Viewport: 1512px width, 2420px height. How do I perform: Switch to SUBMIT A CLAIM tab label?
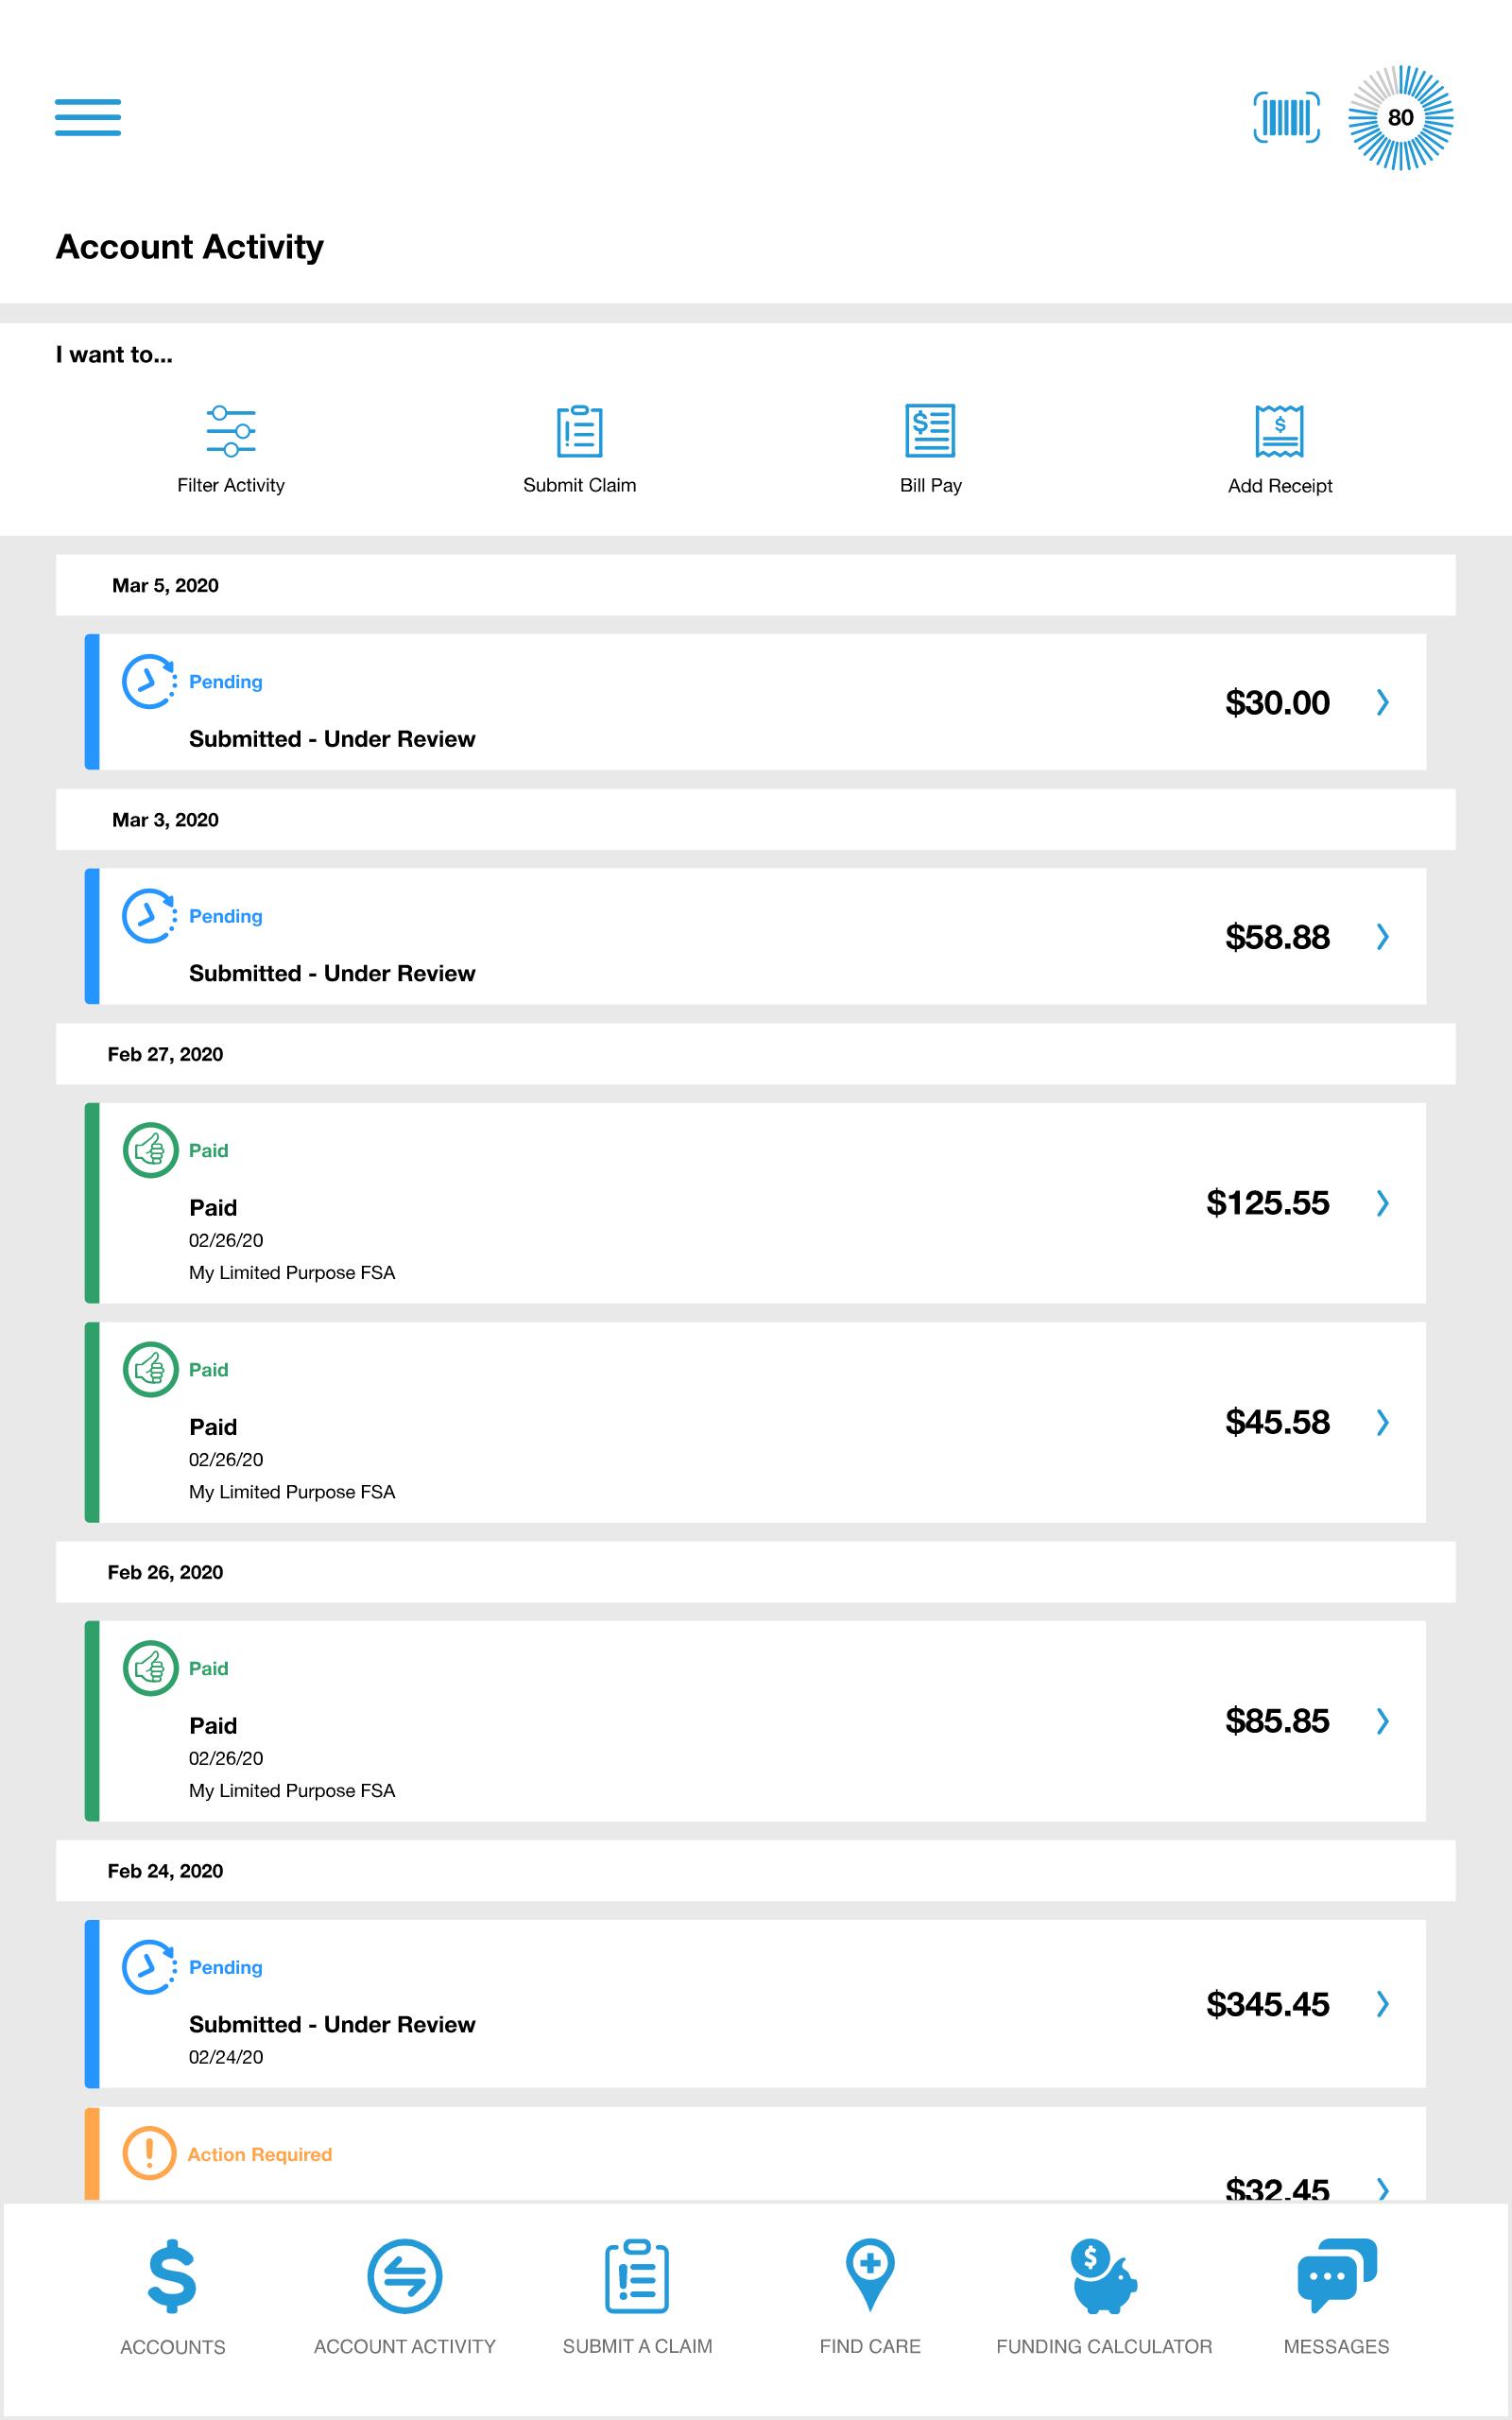tap(637, 2346)
